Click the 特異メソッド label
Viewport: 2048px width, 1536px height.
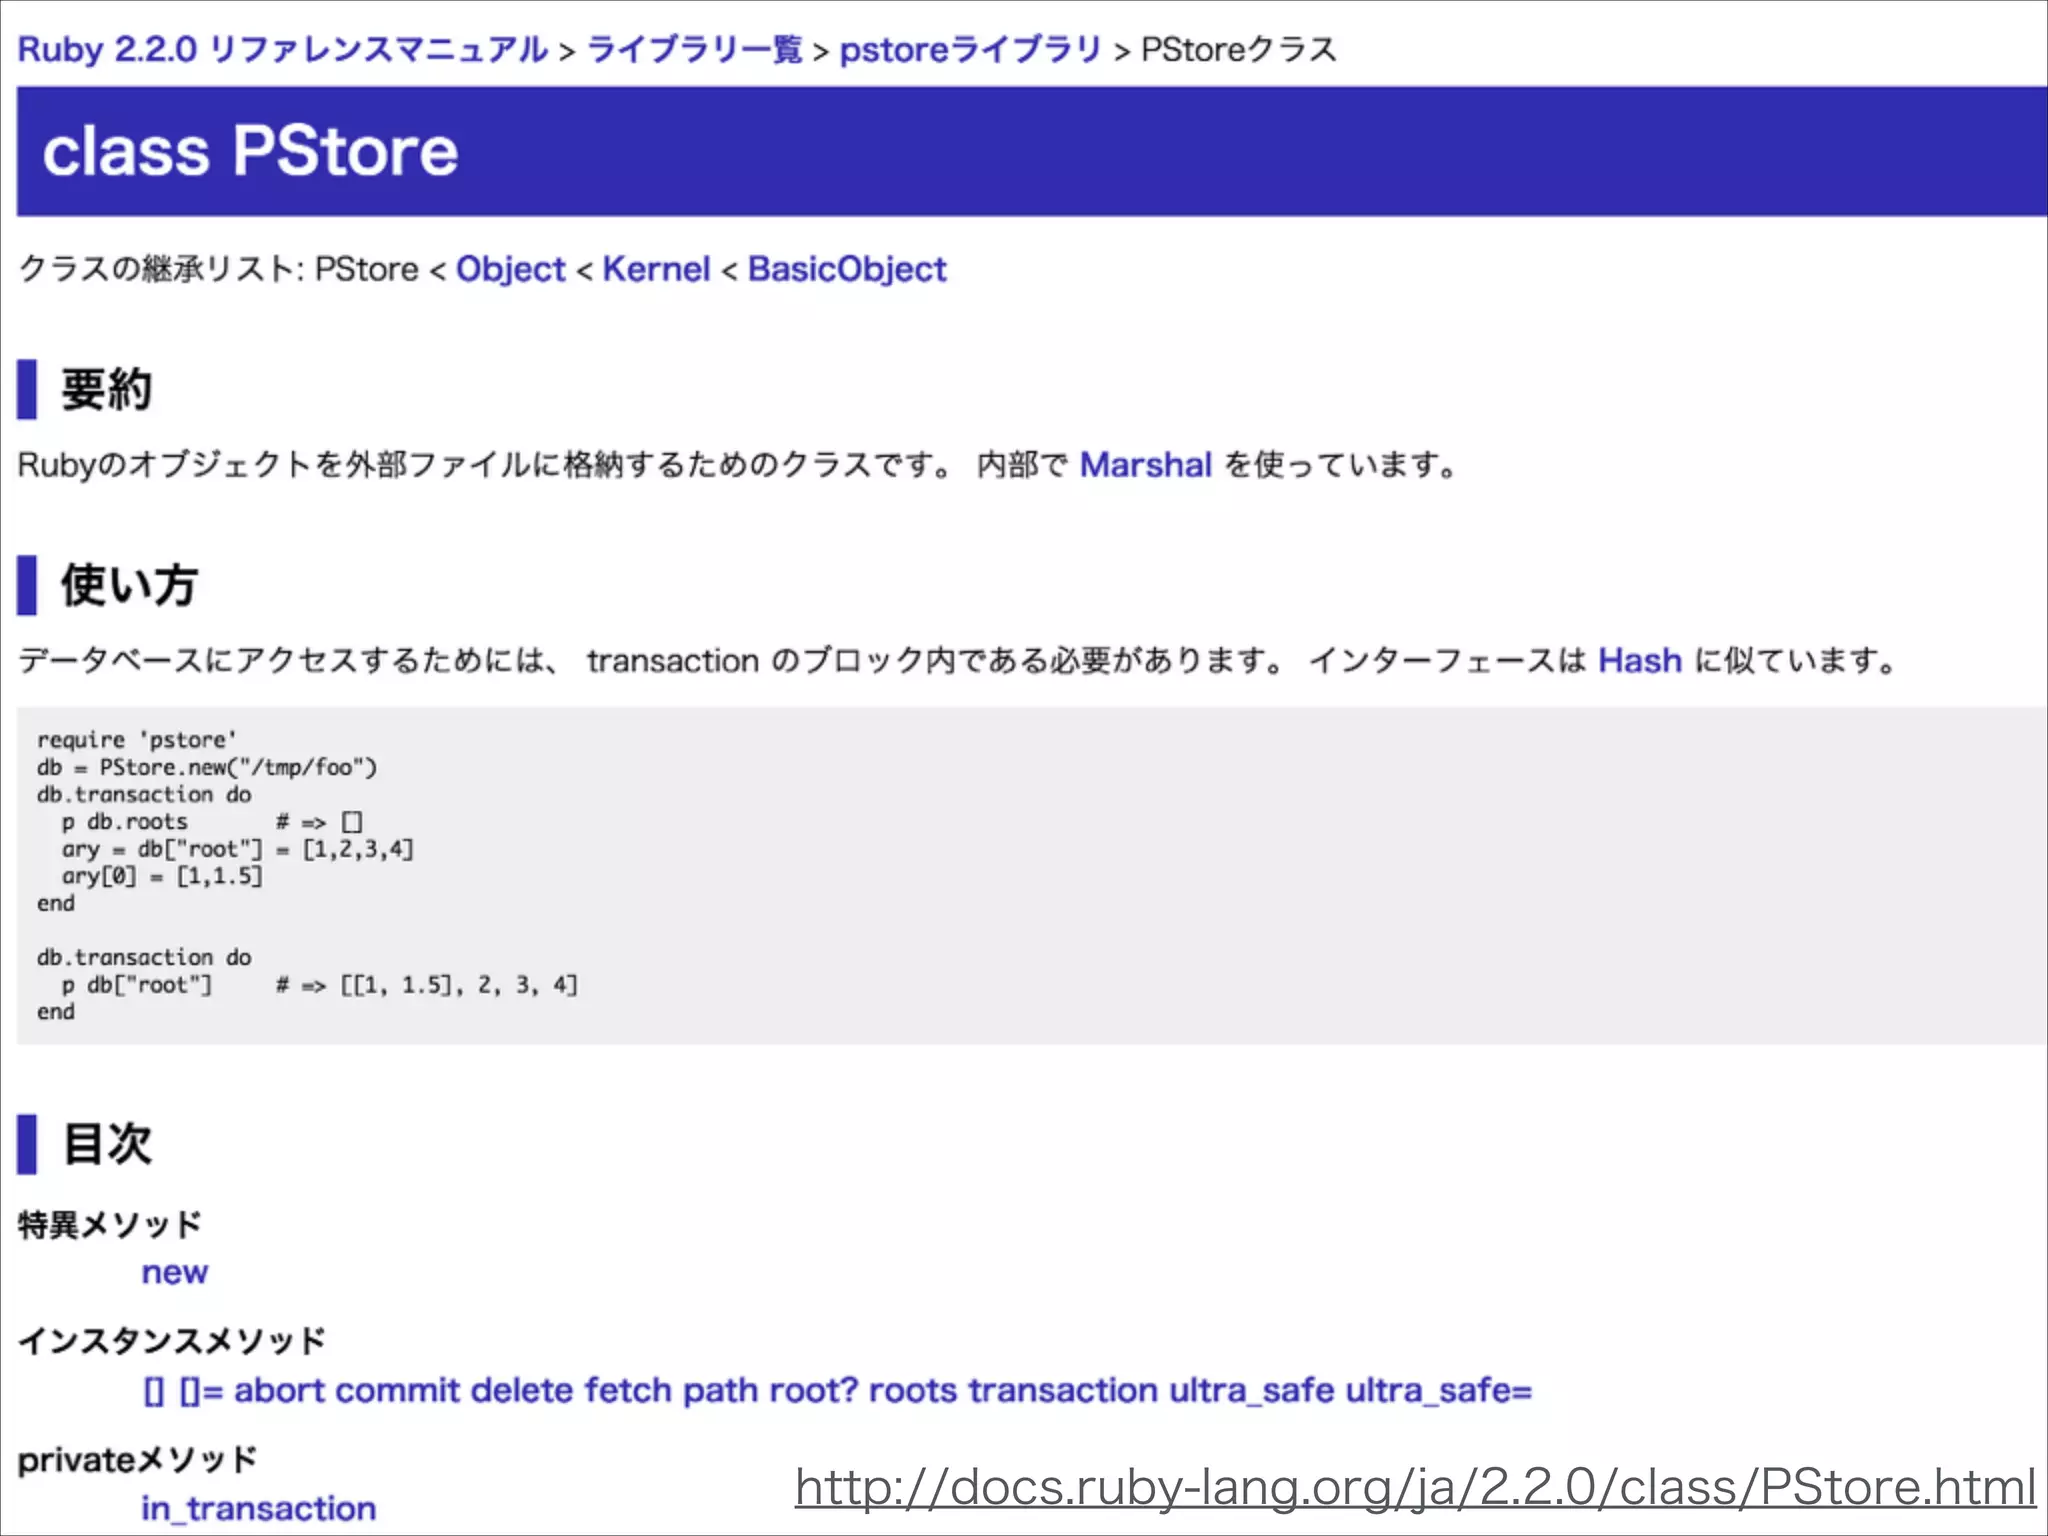coord(110,1225)
